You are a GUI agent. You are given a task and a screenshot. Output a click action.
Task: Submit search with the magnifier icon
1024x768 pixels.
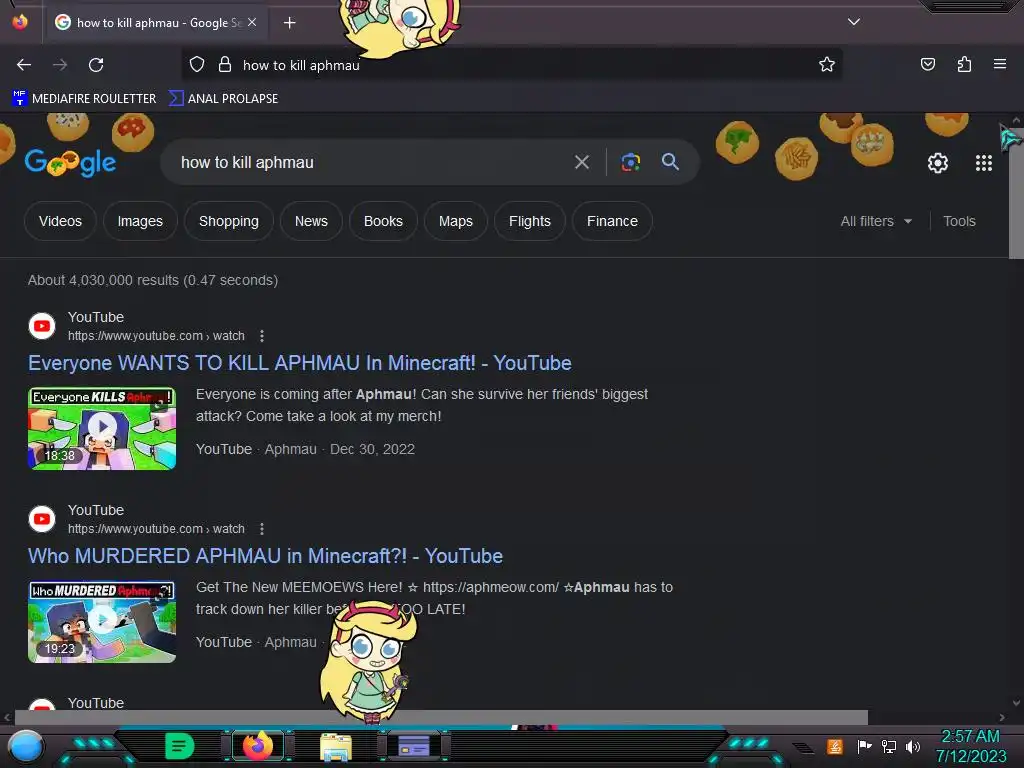670,162
